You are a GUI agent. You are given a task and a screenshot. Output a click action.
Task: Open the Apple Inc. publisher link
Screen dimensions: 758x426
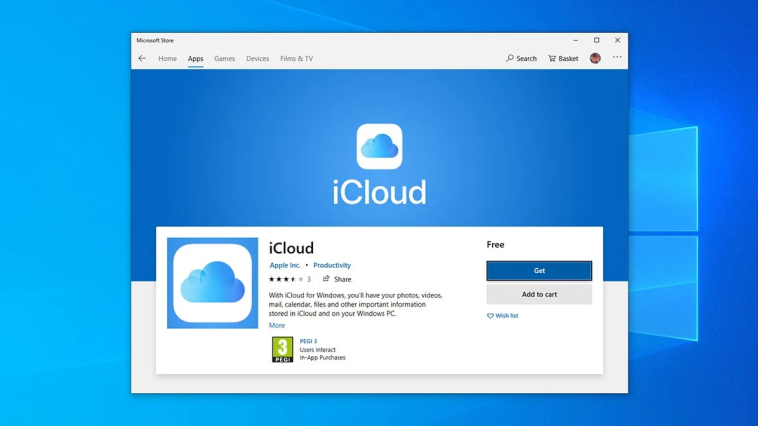pyautogui.click(x=285, y=265)
